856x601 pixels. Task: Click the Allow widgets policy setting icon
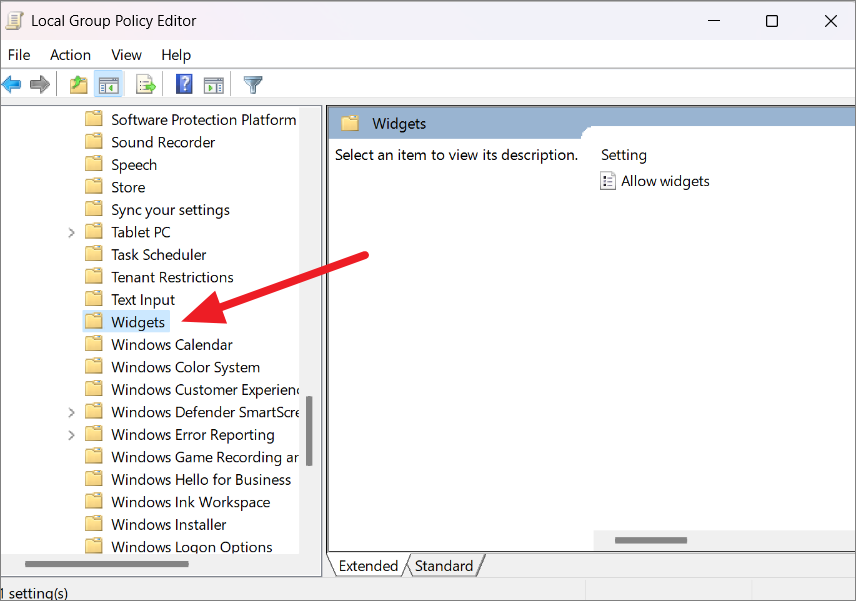tap(608, 181)
